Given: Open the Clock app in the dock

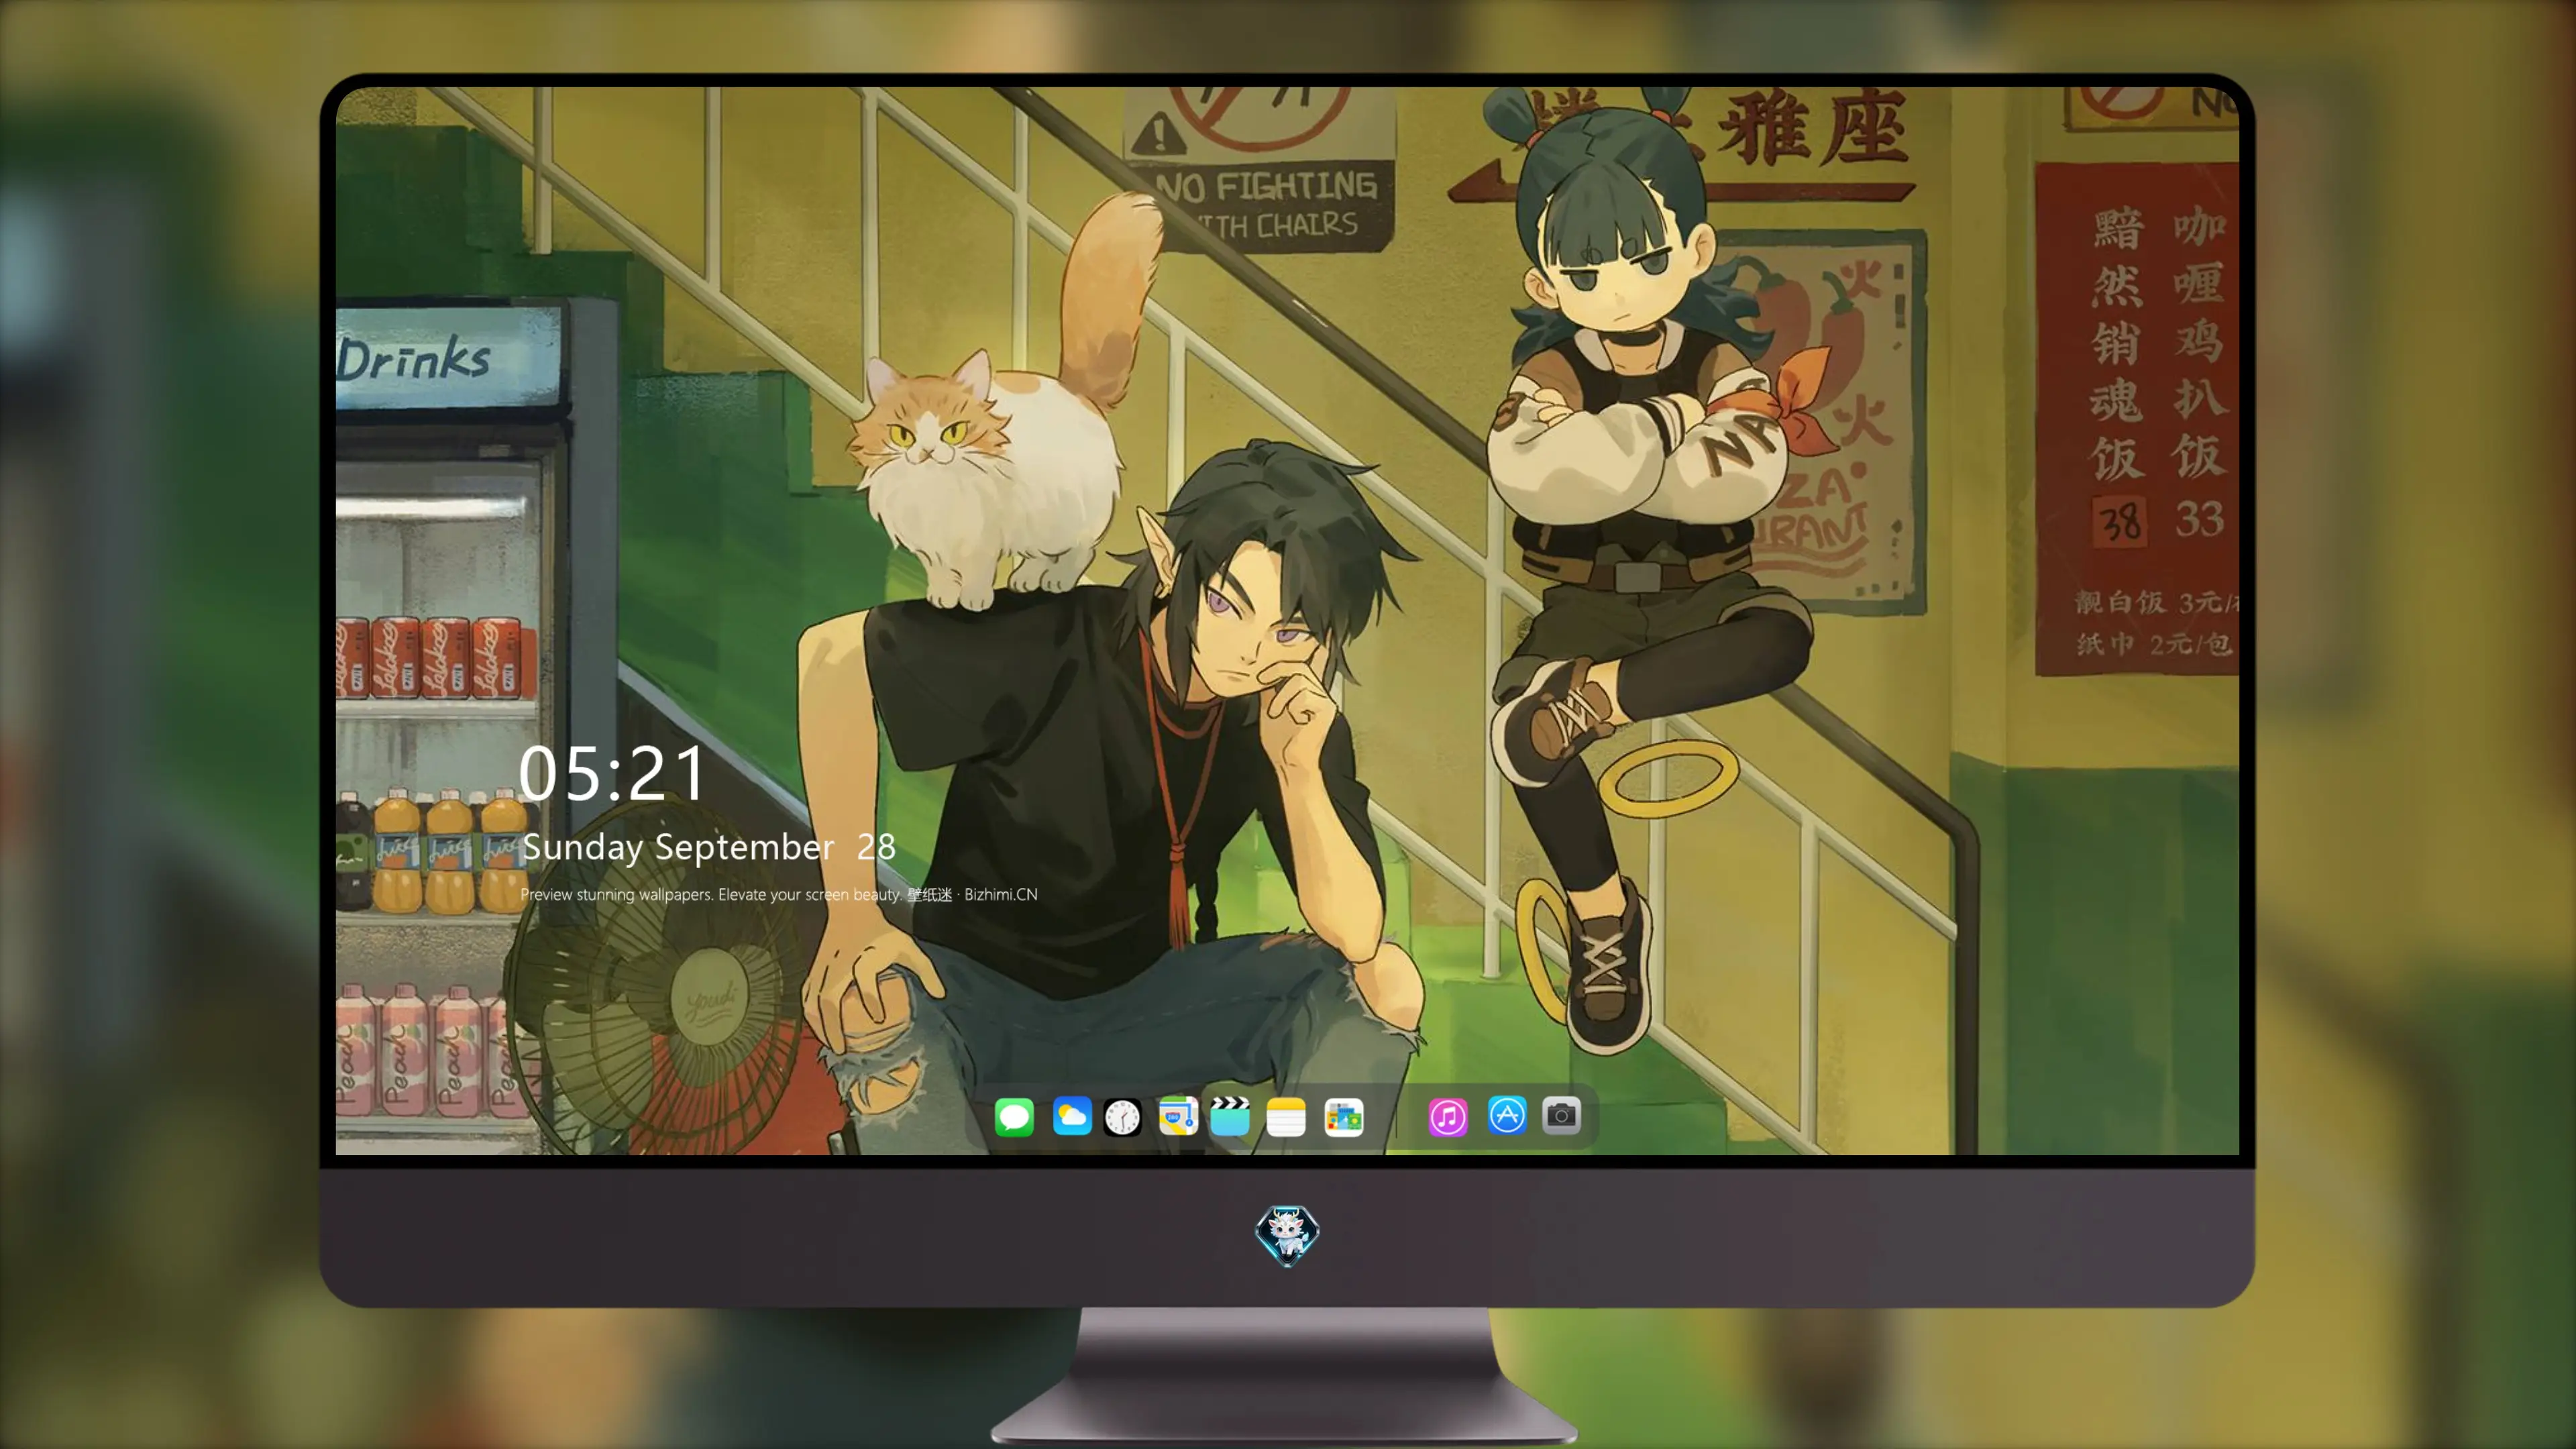Looking at the screenshot, I should point(1122,1116).
